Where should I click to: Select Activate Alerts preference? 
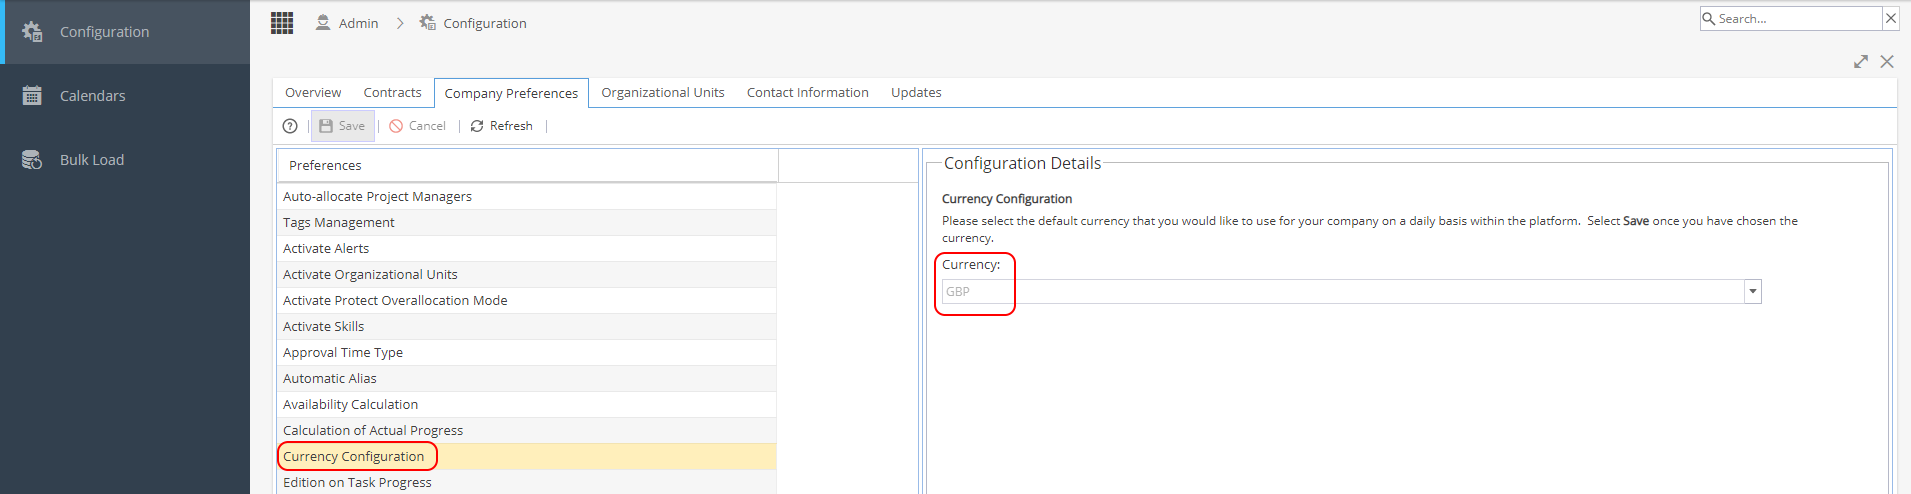coord(526,248)
